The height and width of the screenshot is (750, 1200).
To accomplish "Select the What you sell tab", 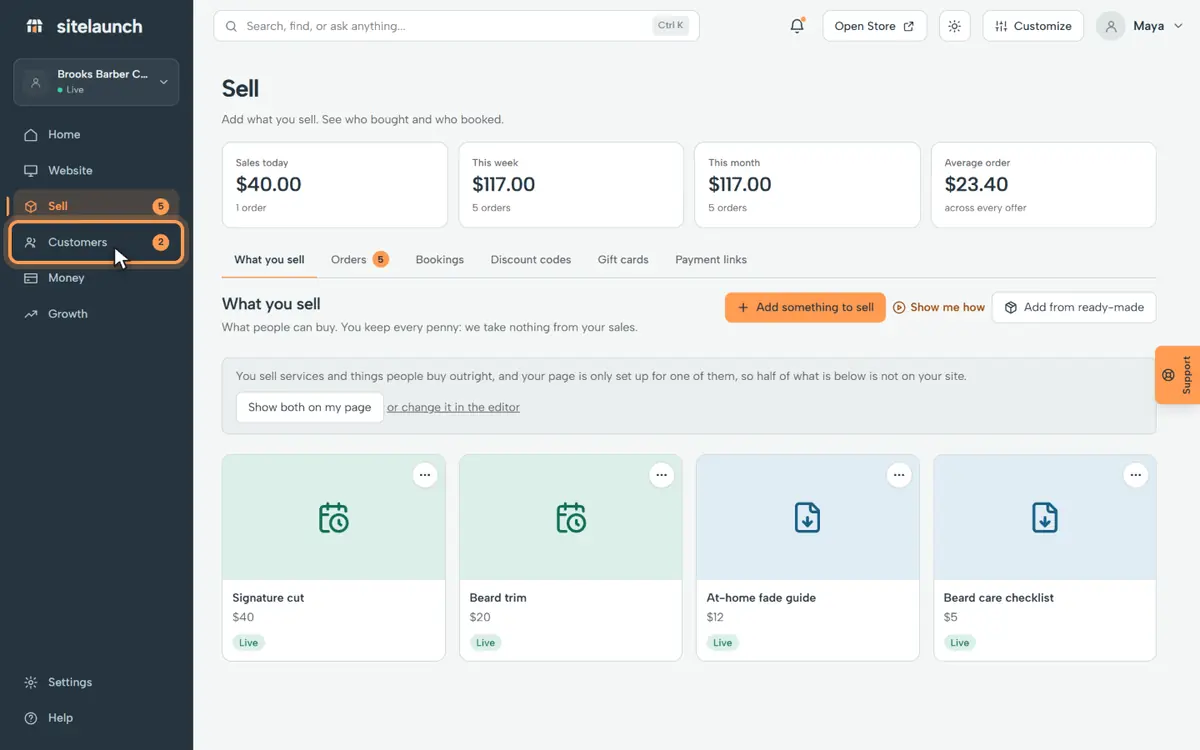I will [x=269, y=259].
